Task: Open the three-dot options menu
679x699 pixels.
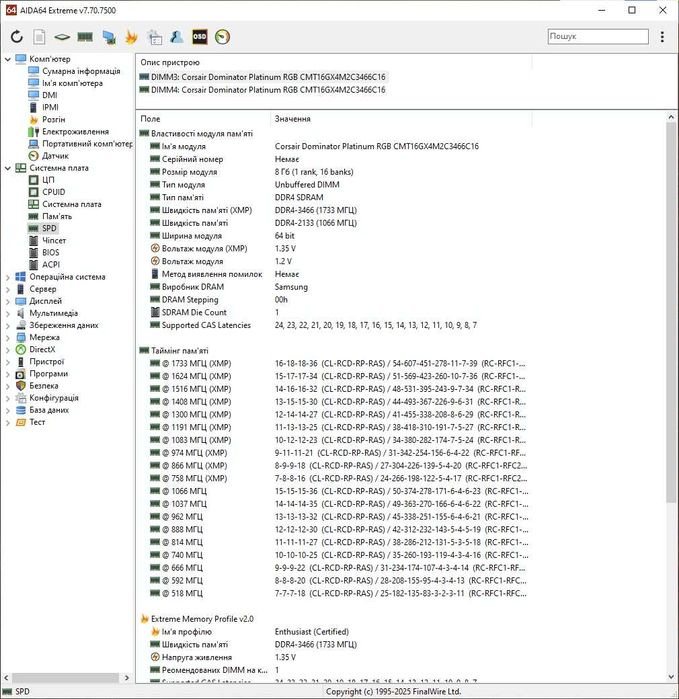Action: [662, 37]
